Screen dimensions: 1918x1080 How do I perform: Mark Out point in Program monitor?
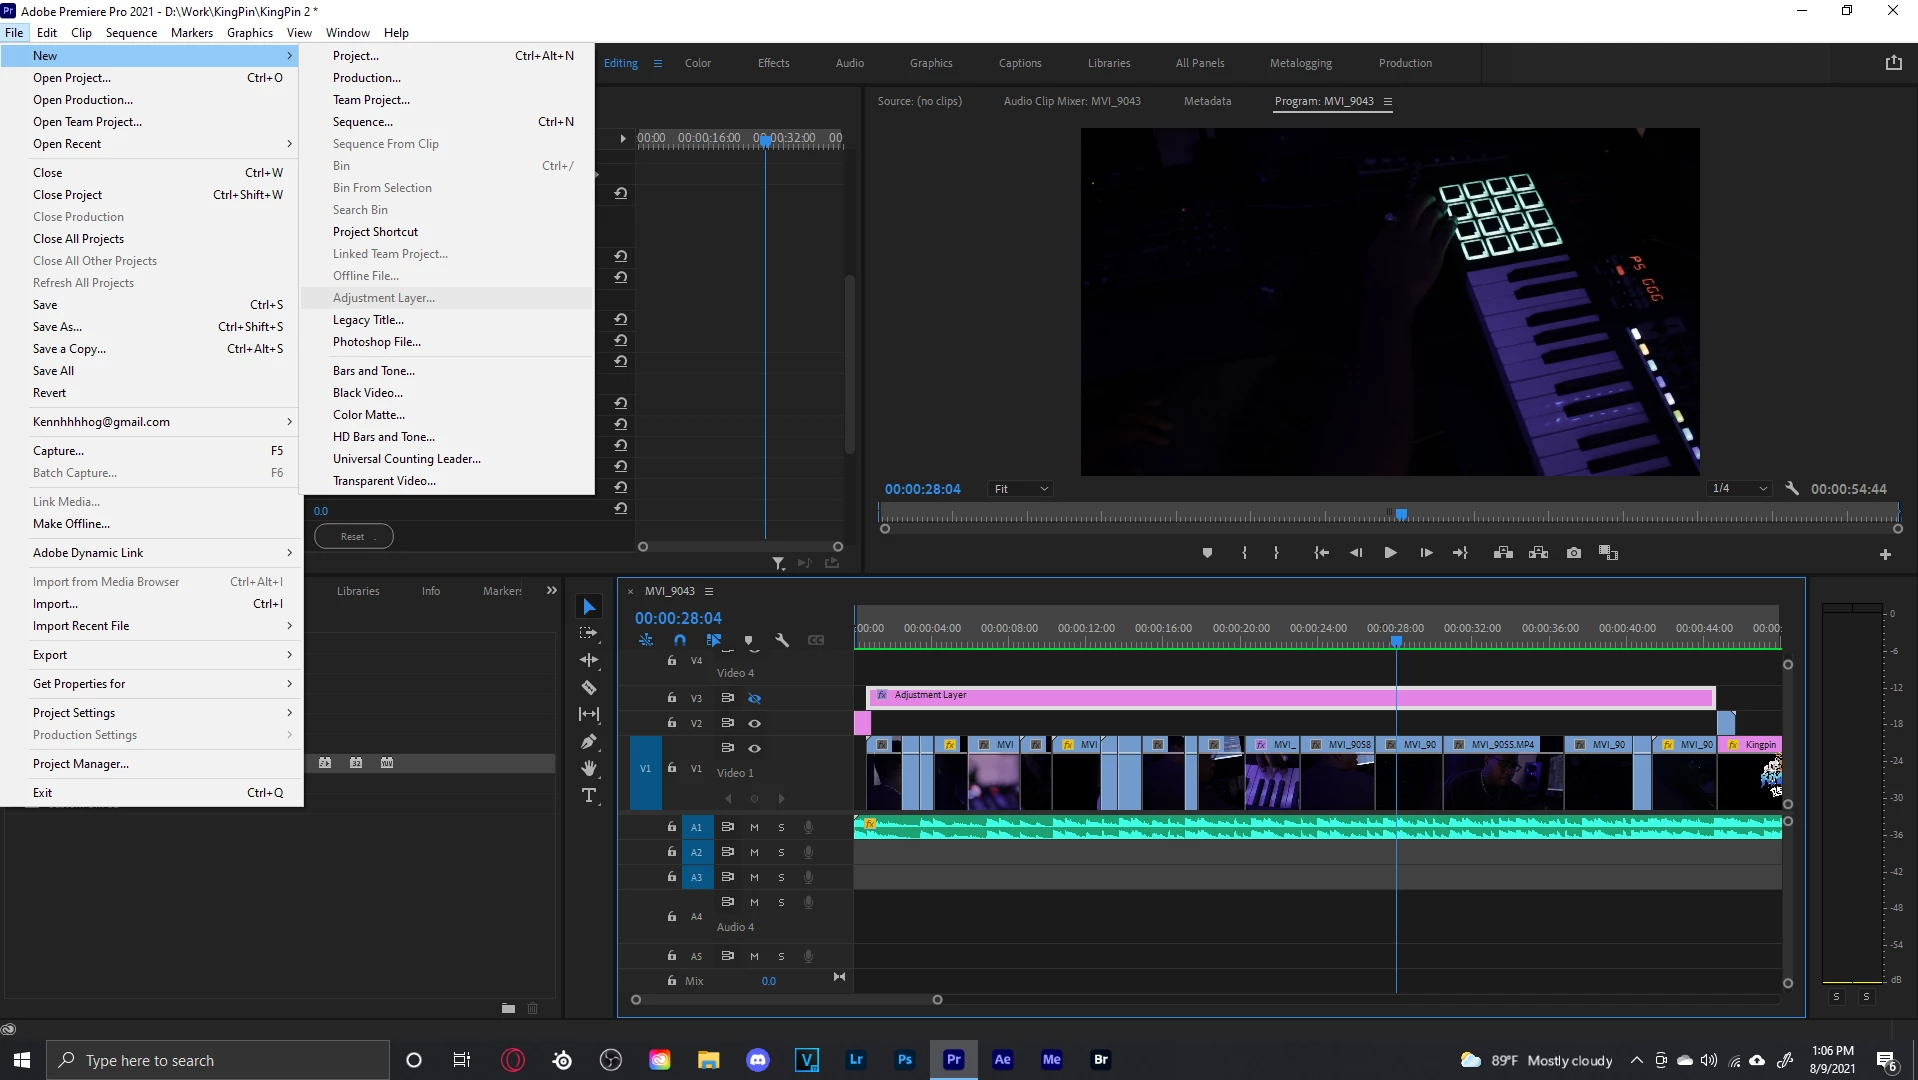(x=1276, y=553)
